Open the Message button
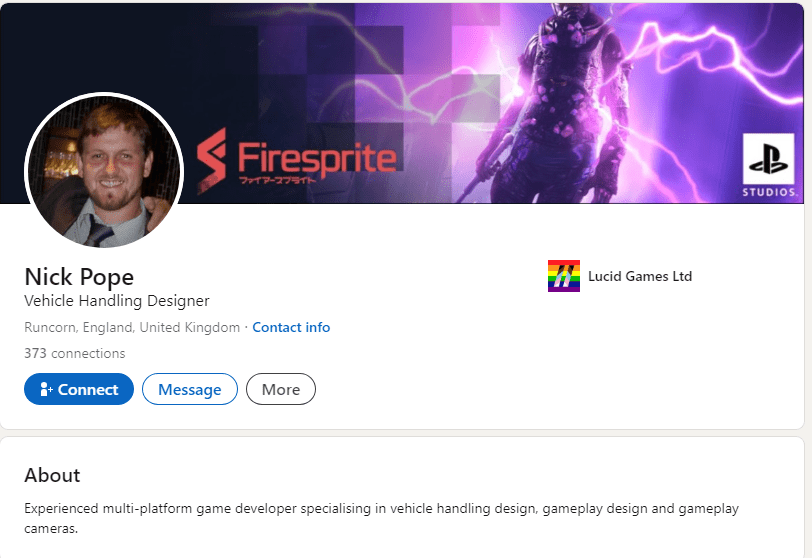The width and height of the screenshot is (812, 558). pos(190,389)
